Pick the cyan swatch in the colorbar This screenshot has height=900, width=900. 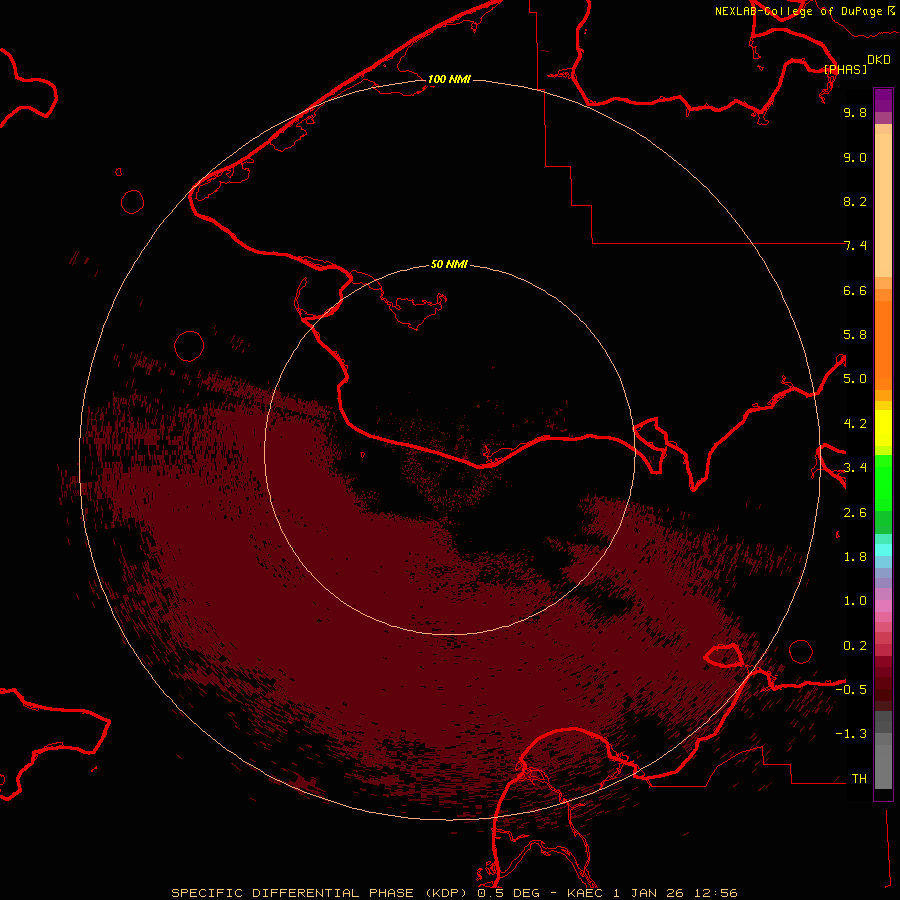tap(883, 550)
